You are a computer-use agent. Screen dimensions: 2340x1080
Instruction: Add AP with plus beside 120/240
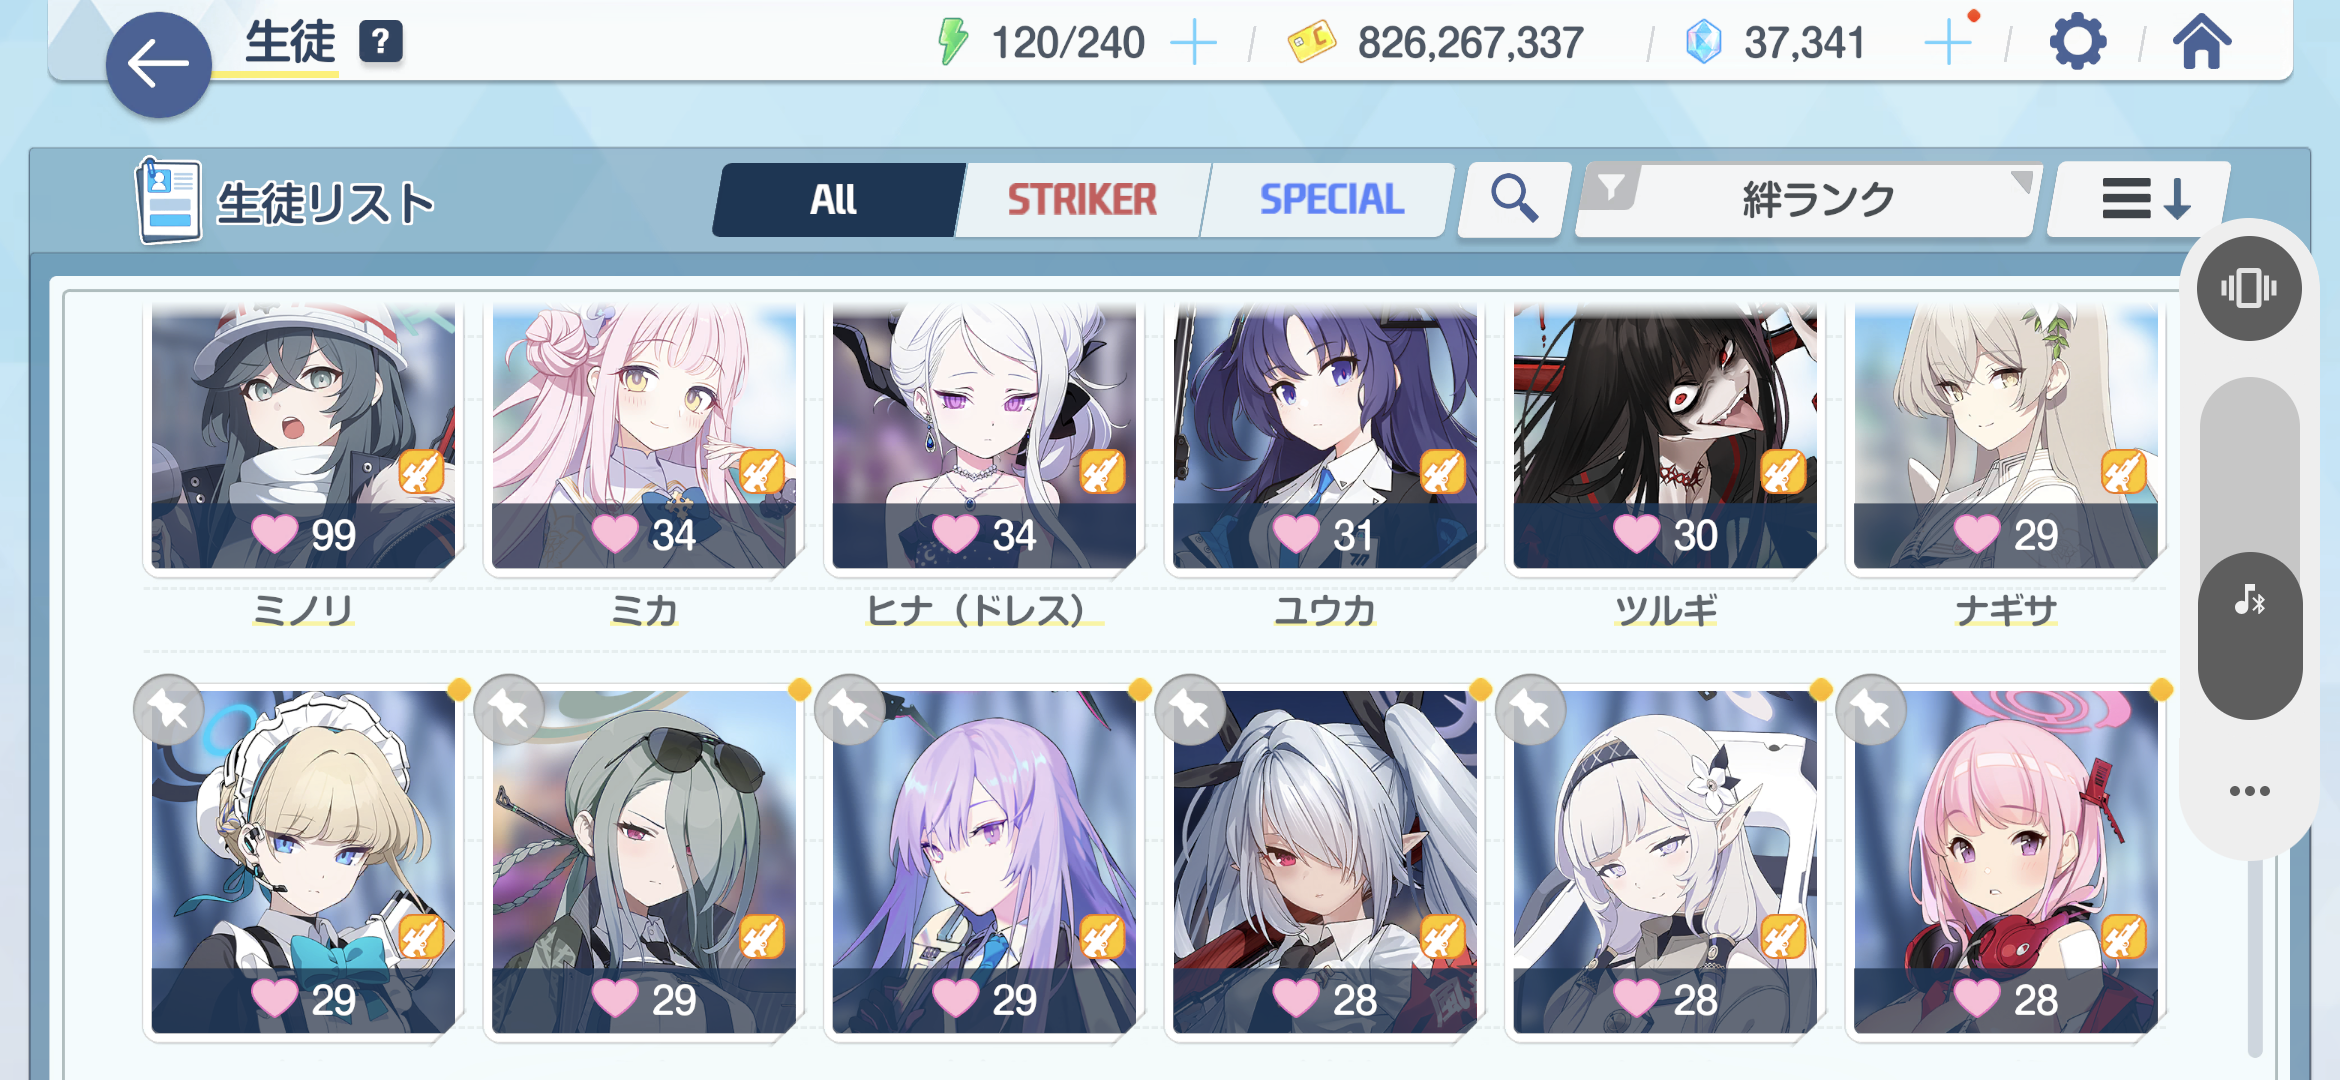[x=1193, y=44]
